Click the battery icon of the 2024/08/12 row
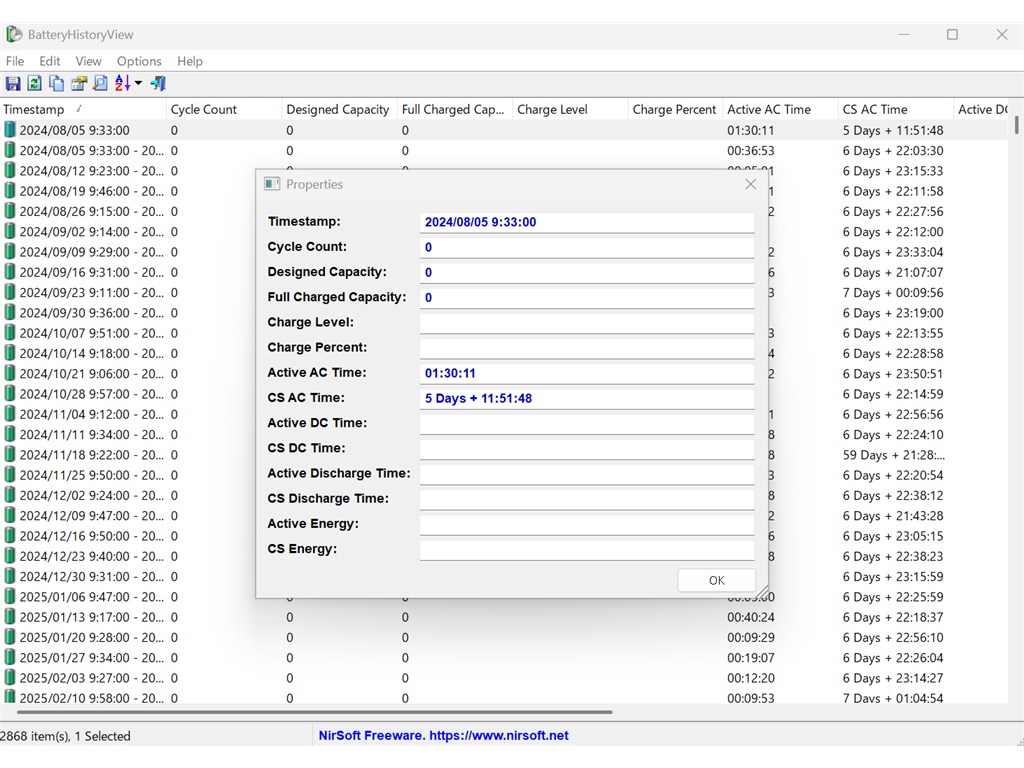This screenshot has height=768, width=1024. 10,171
